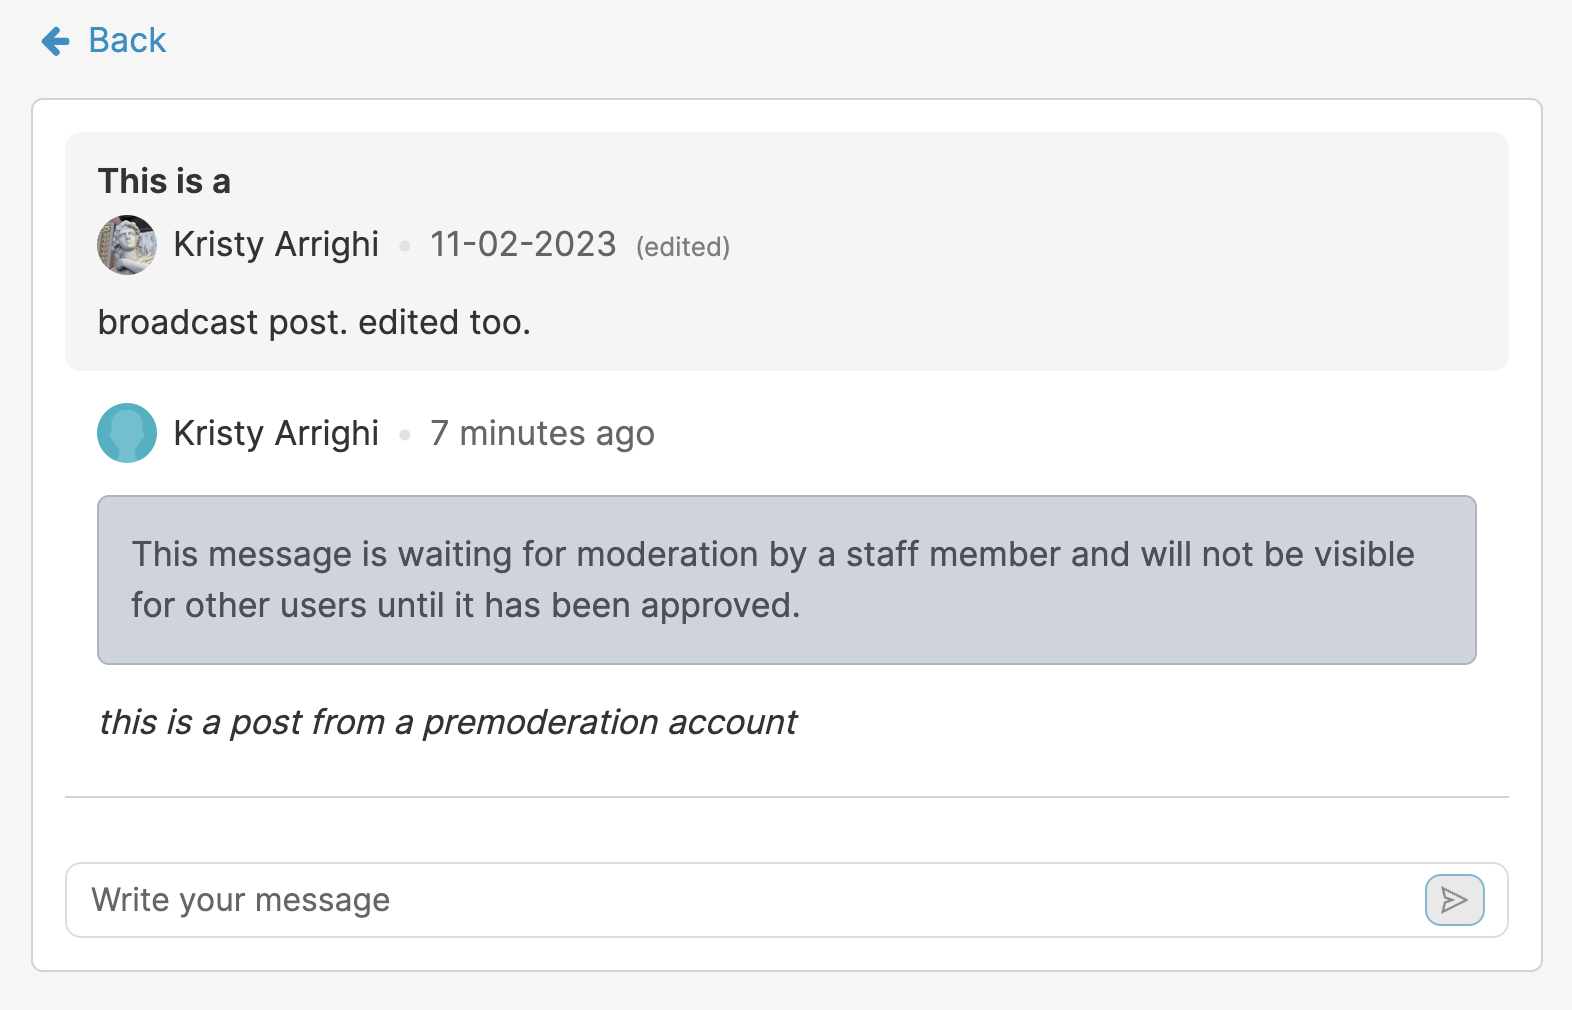
Task: Click the Back link text
Action: (x=127, y=41)
